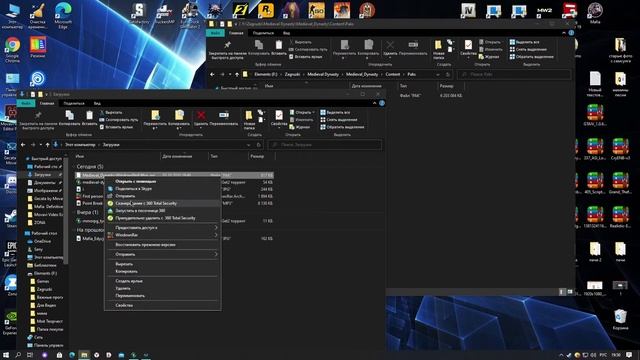This screenshot has width=640, height=360.
Task: Click Copy path in Downloads ribbon
Action: pyautogui.click(x=119, y=120)
